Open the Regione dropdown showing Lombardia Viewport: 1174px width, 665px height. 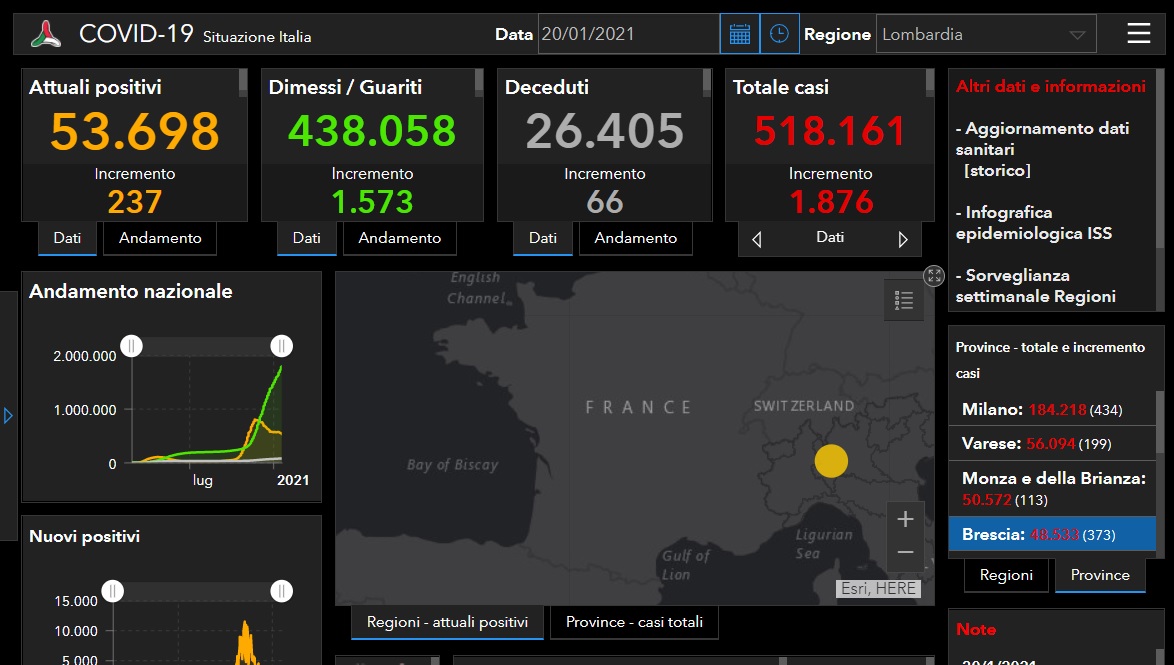click(x=985, y=34)
